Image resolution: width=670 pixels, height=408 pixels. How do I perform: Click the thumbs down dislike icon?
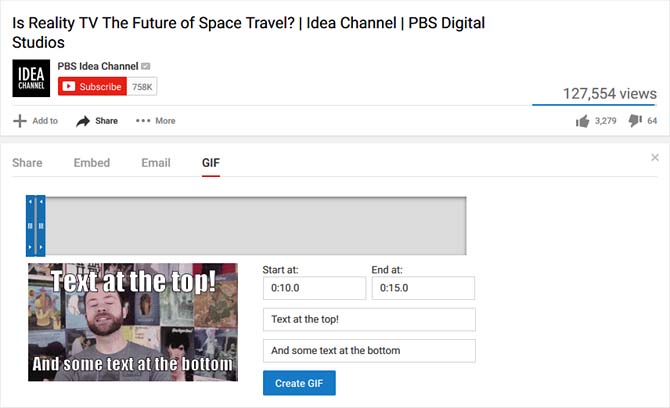[634, 121]
